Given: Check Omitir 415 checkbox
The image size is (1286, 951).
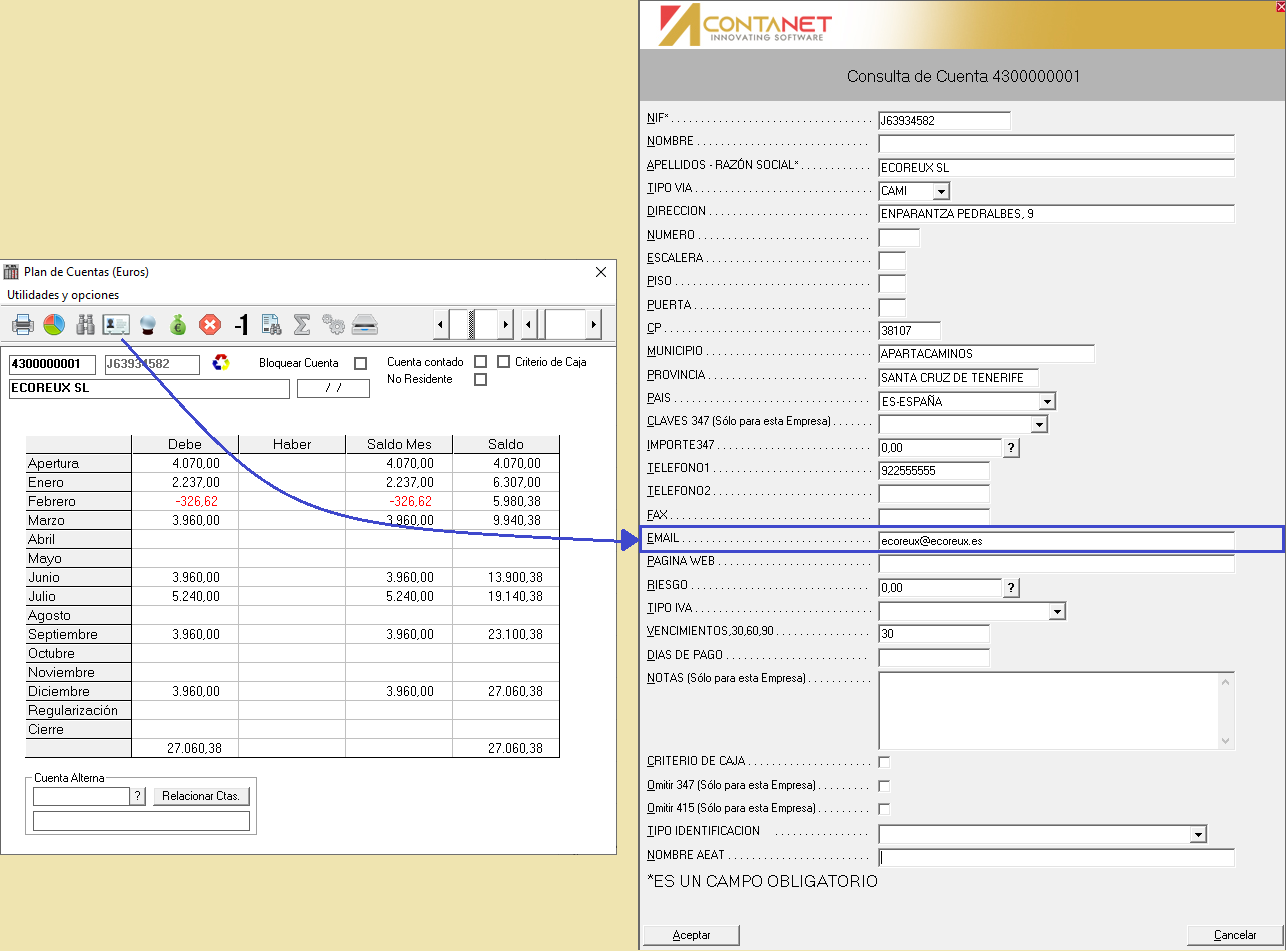Looking at the screenshot, I should (884, 808).
